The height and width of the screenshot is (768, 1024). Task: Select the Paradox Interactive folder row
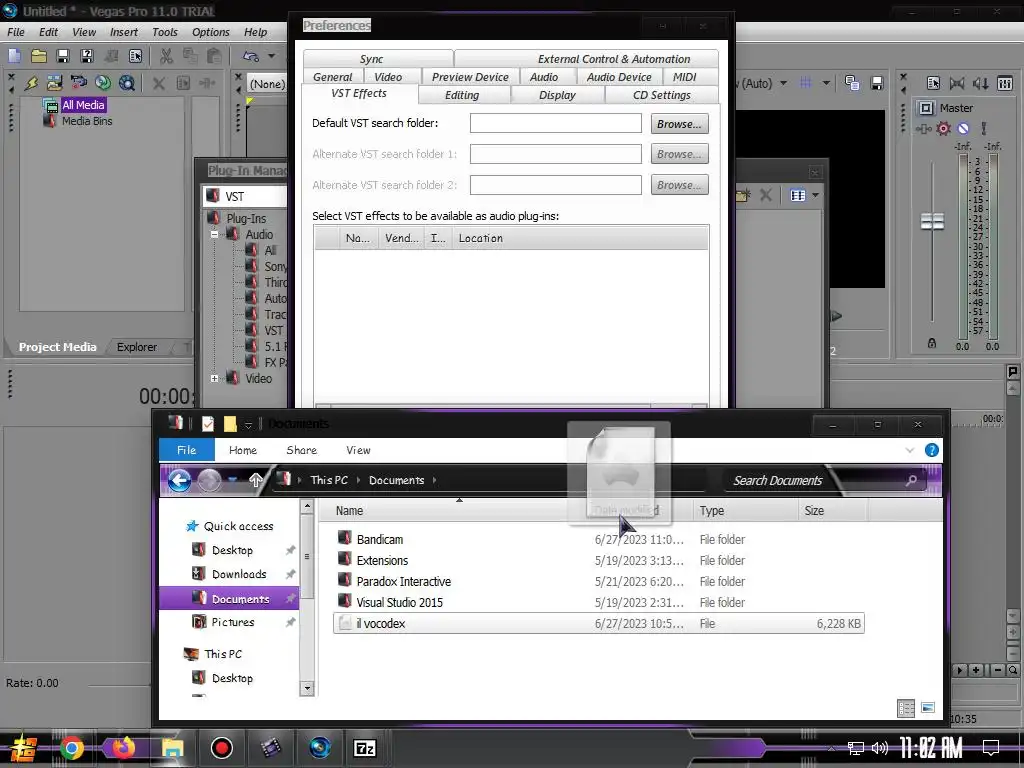599,581
